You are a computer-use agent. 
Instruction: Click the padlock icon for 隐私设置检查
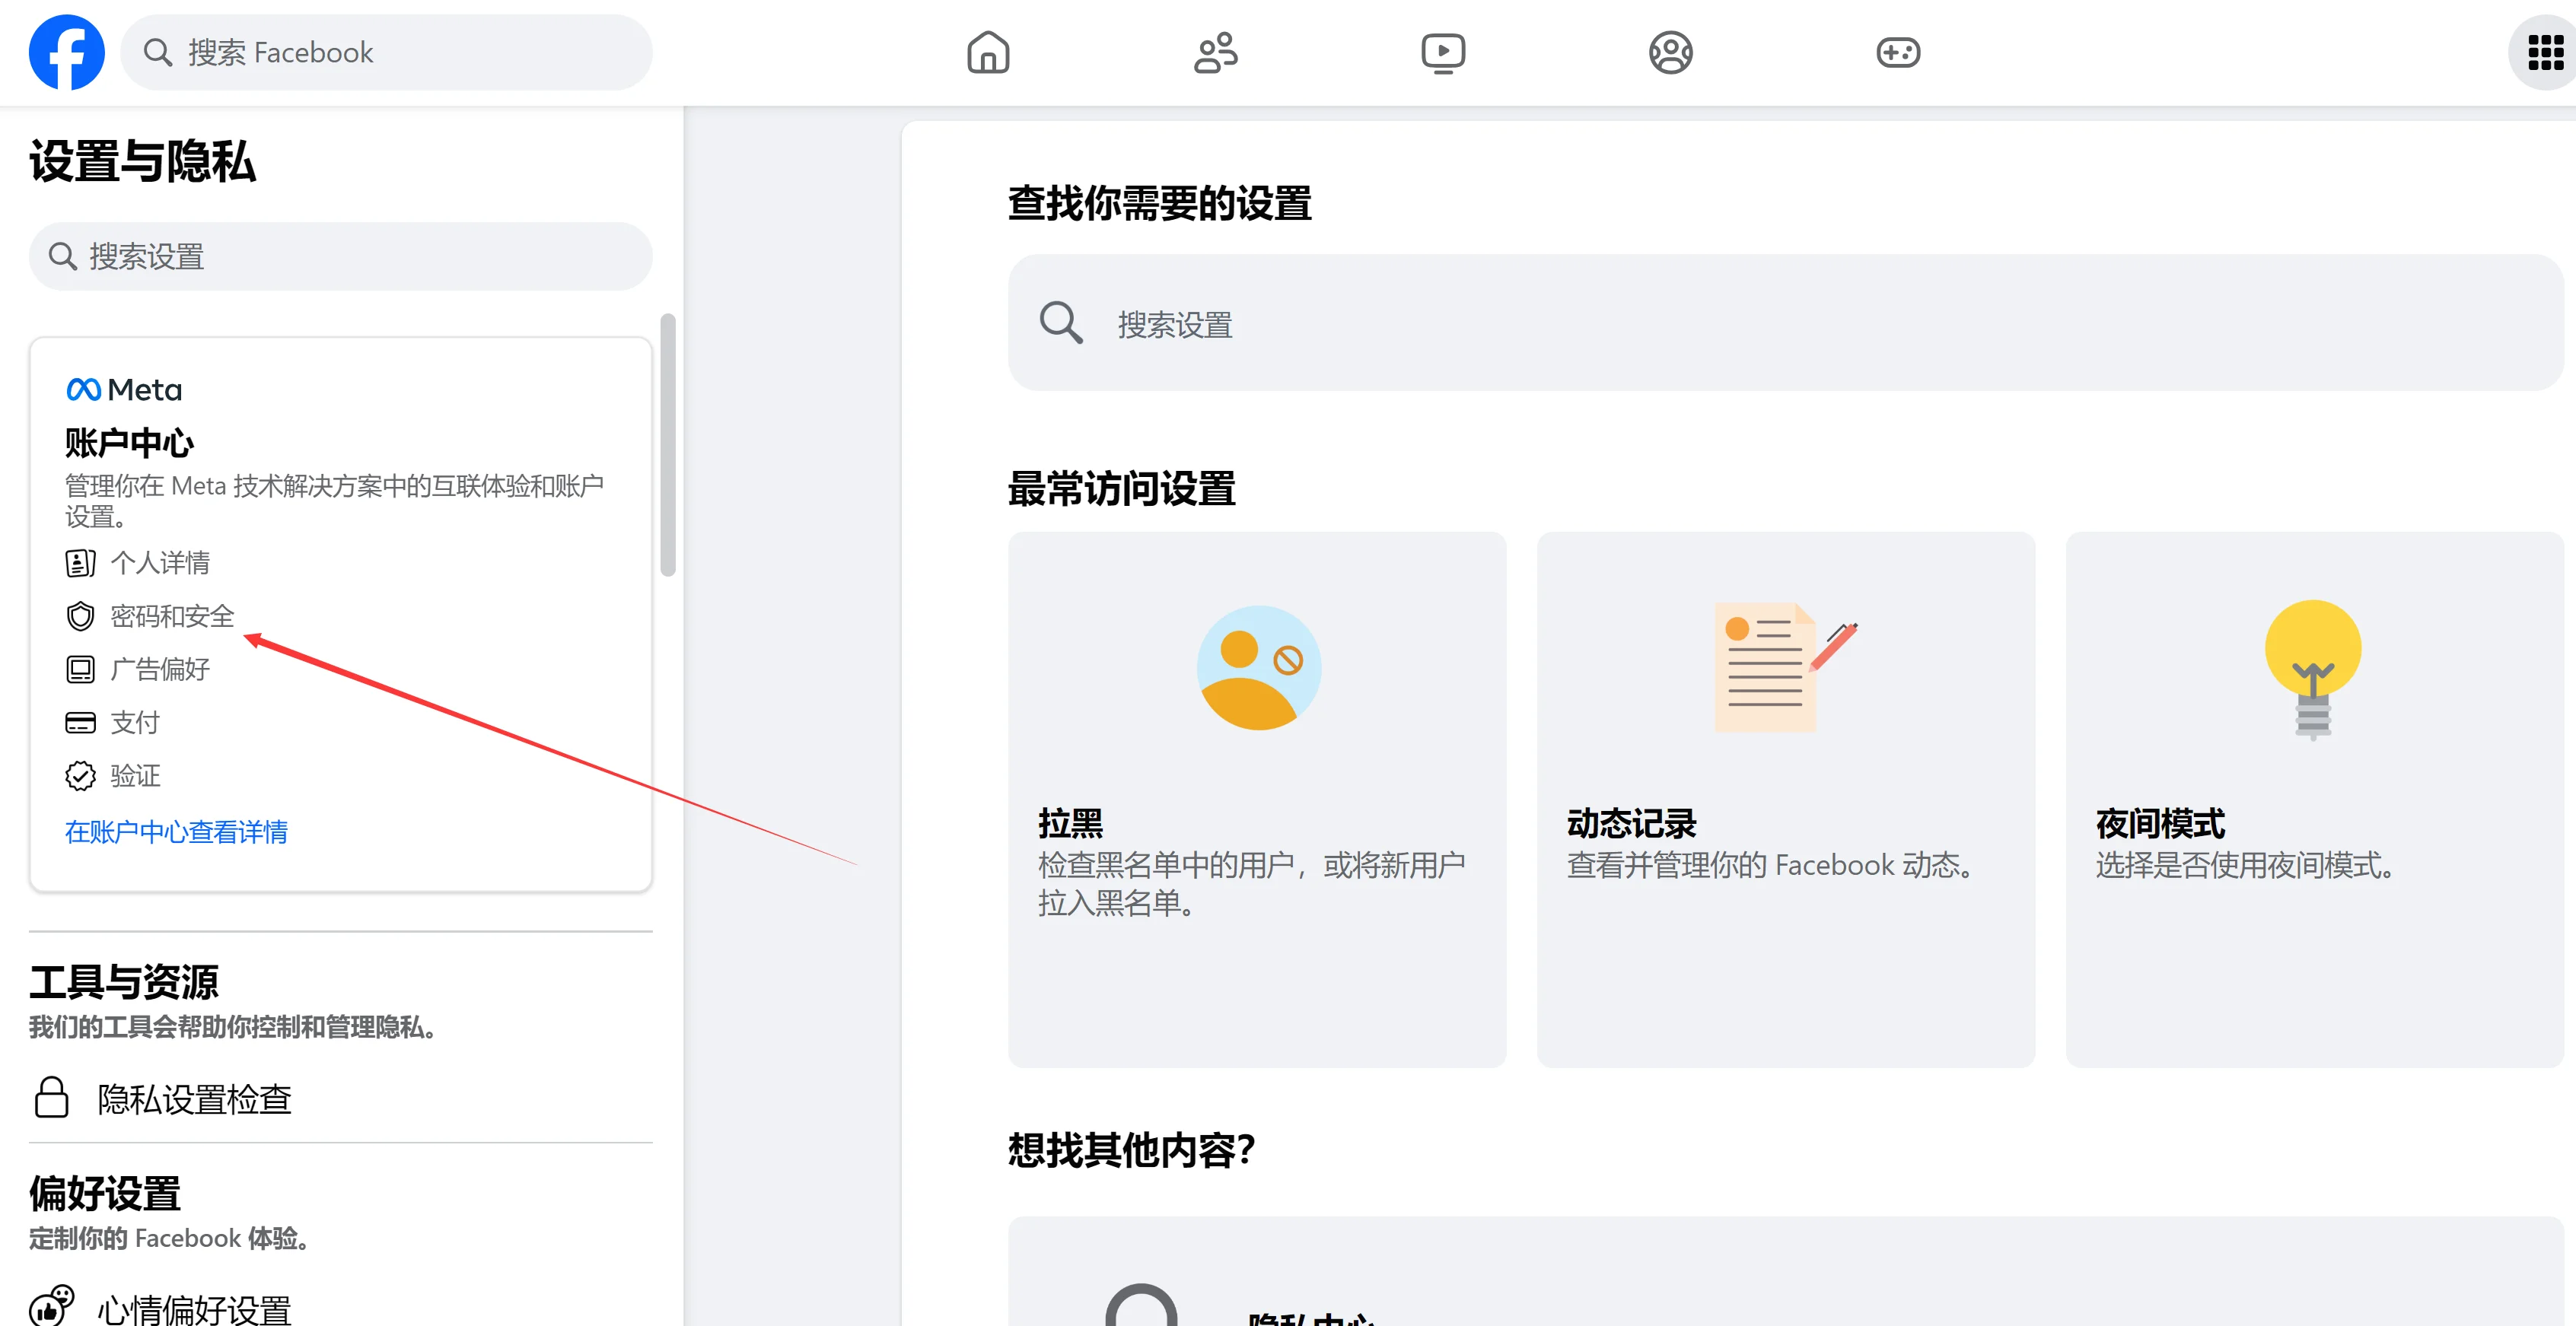point(51,1097)
